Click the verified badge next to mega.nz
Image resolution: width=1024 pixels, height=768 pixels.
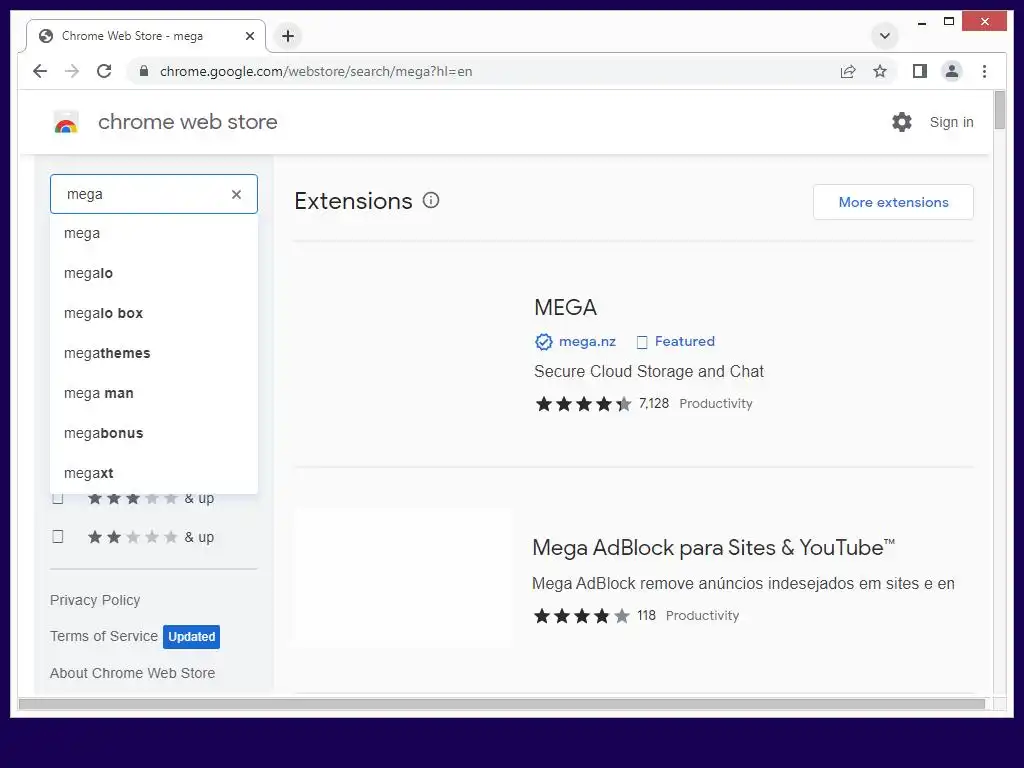[543, 342]
